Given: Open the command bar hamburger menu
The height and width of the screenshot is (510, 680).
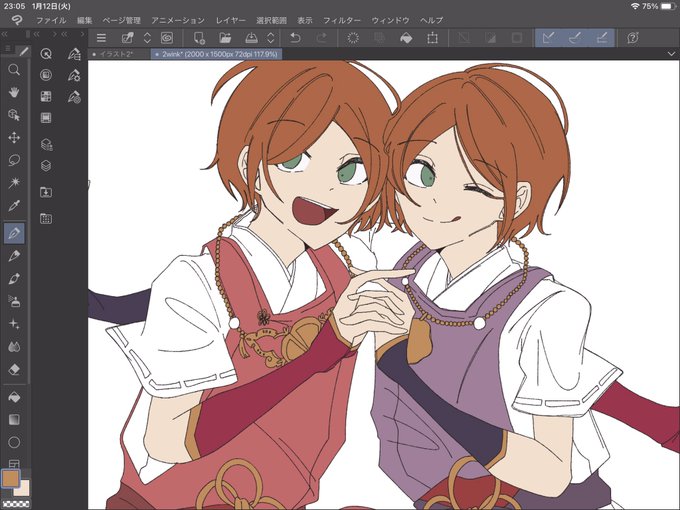Looking at the screenshot, I should pyautogui.click(x=101, y=38).
